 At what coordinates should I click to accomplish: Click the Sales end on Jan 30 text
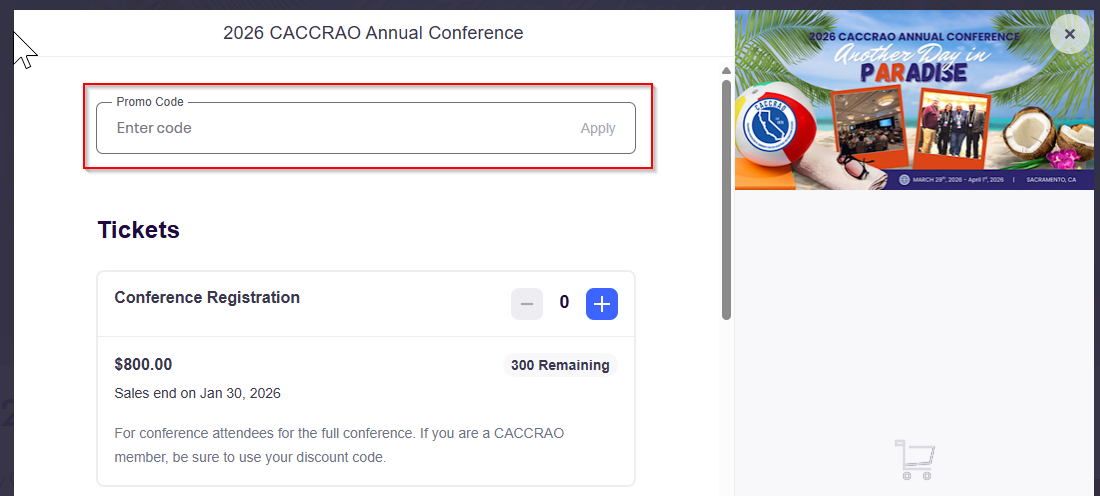tap(197, 393)
